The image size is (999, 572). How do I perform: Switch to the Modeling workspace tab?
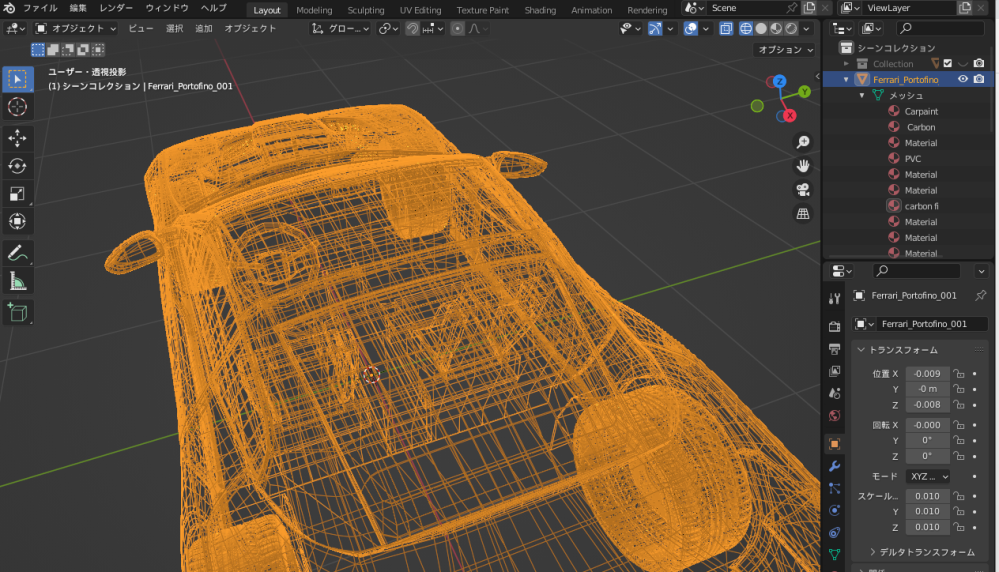314,10
